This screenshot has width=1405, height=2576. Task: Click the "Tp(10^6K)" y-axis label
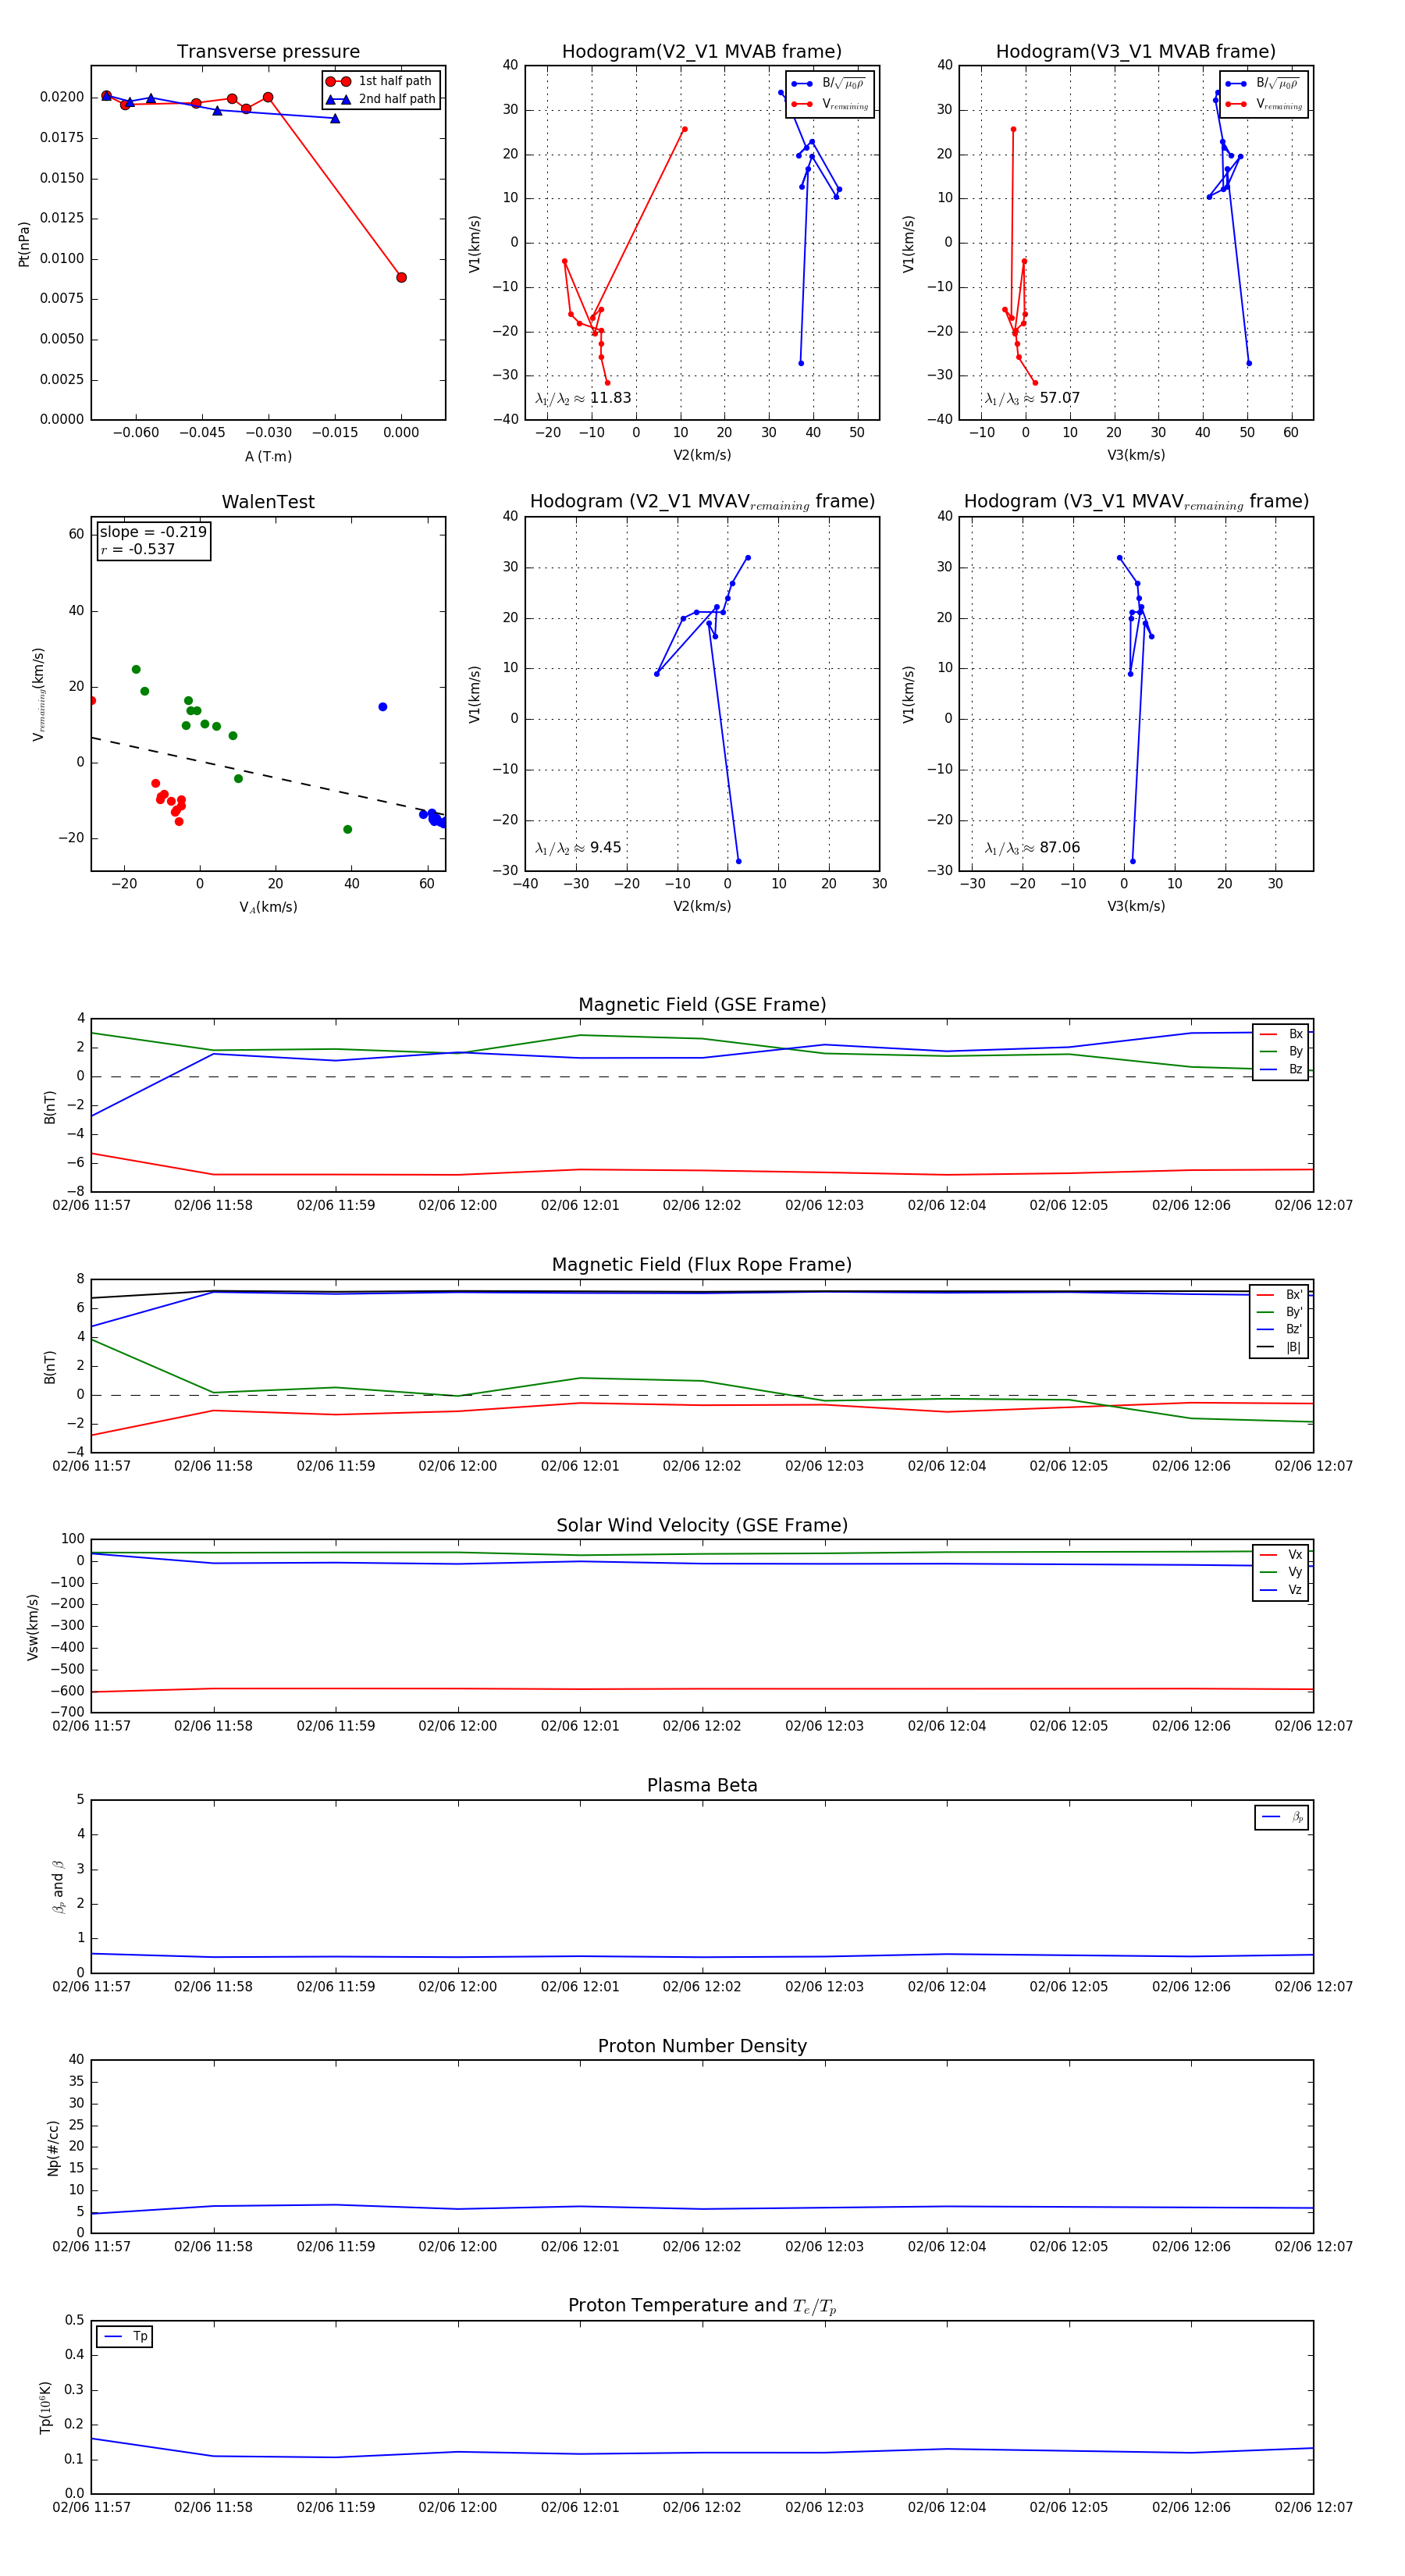(45, 2407)
